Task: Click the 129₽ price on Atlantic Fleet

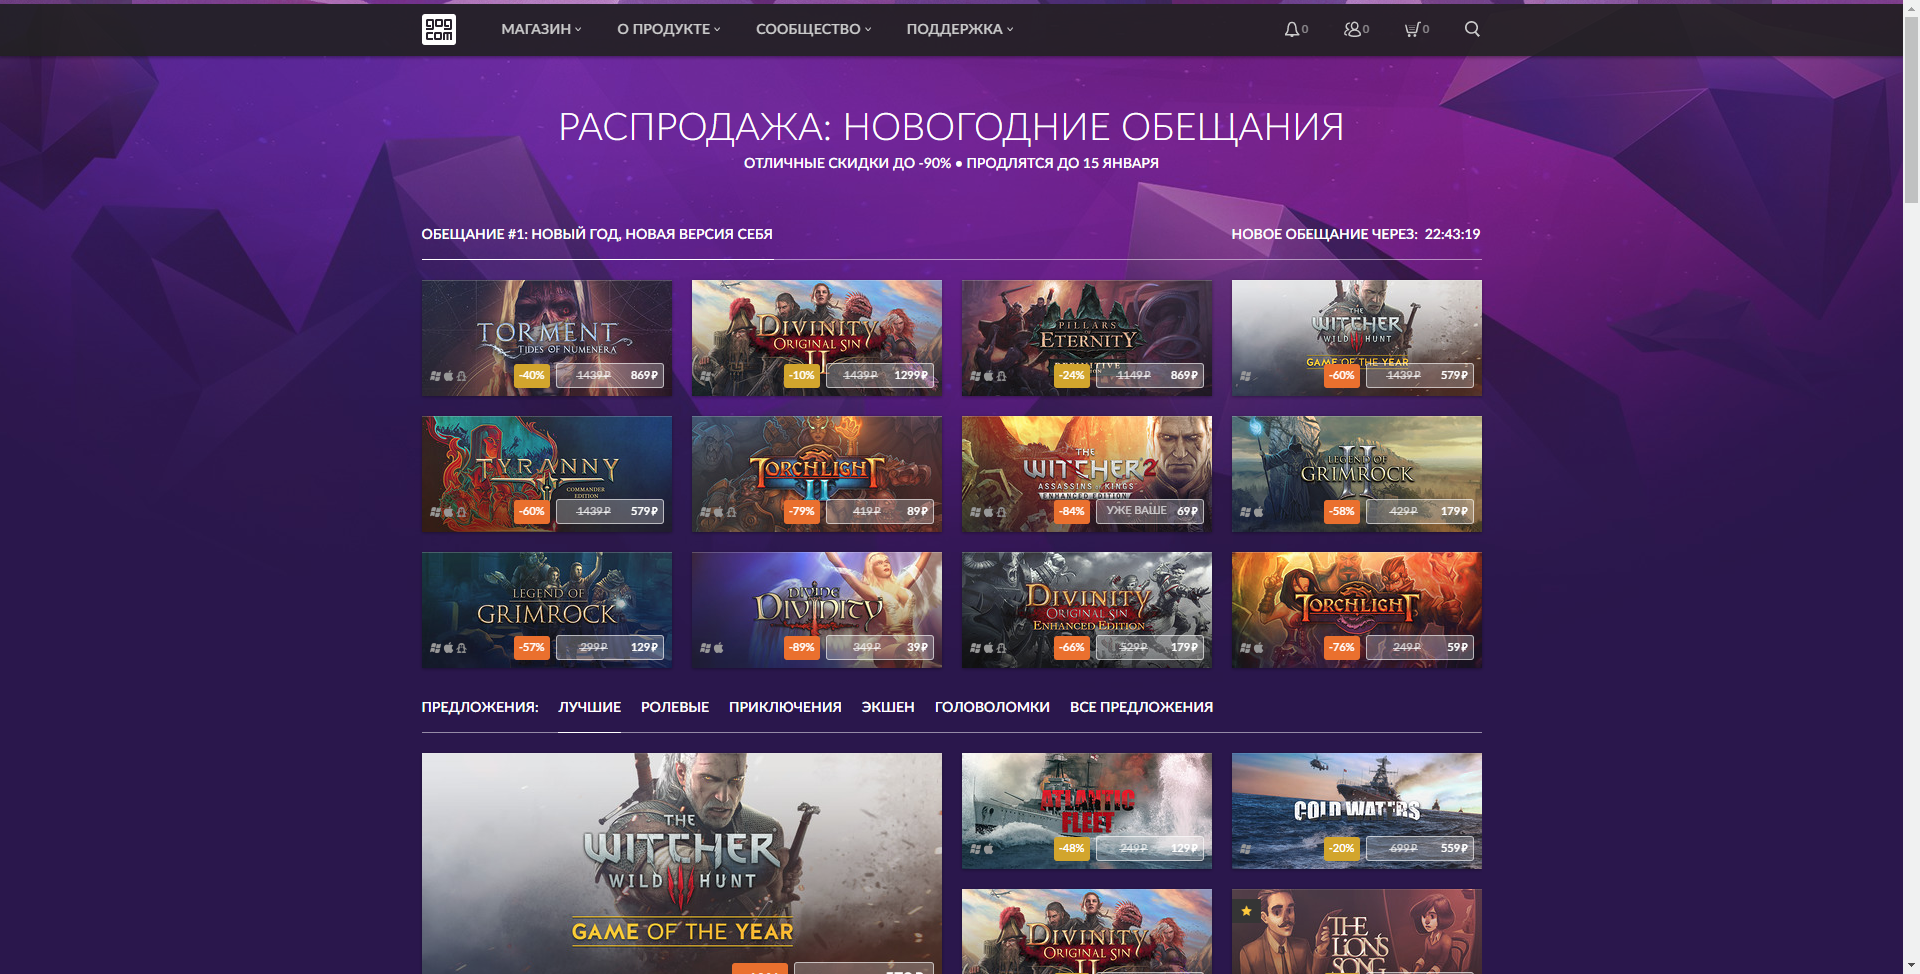Action: pyautogui.click(x=1184, y=849)
